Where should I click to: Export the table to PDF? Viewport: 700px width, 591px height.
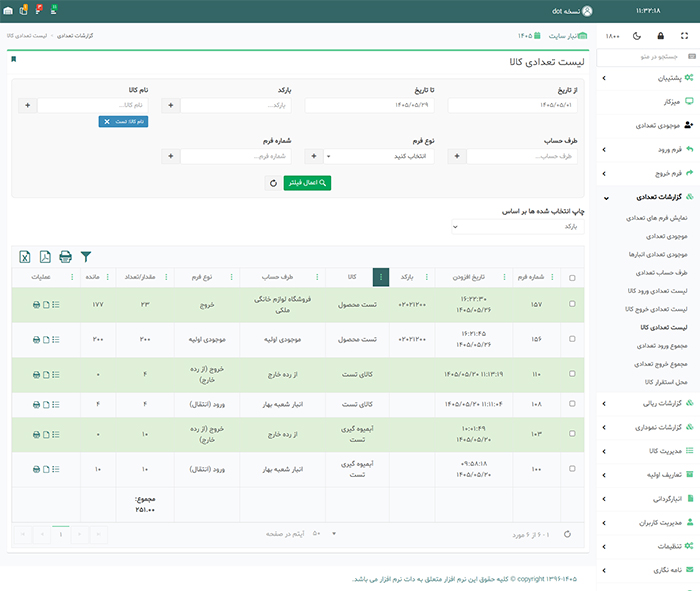(x=45, y=257)
